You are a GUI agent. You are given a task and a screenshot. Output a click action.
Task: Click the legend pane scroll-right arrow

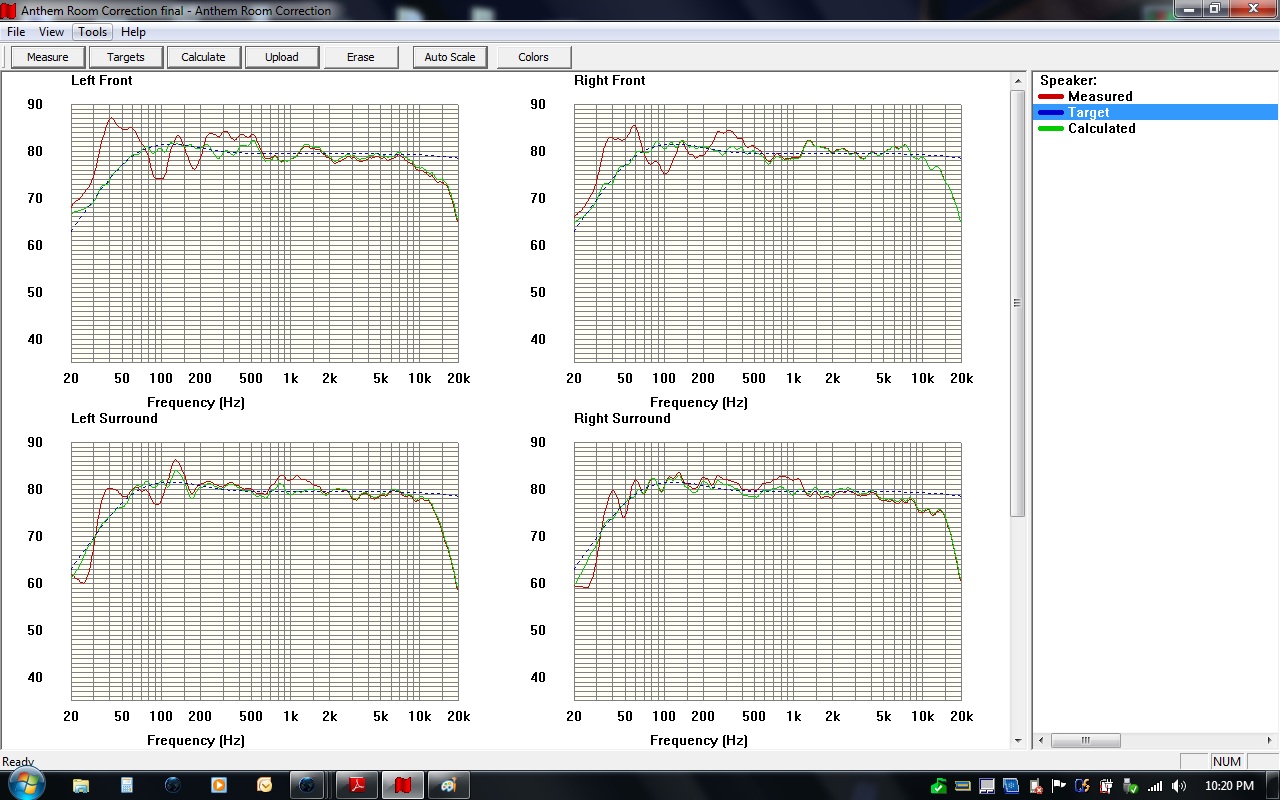(x=1270, y=741)
